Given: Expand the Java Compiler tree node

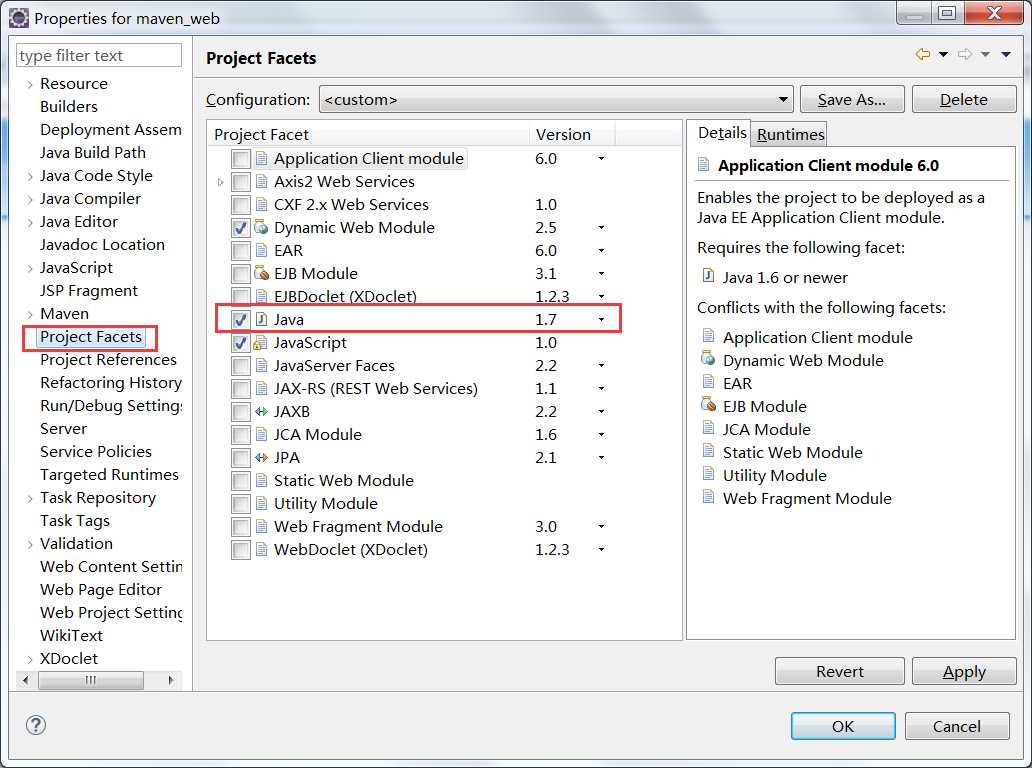Looking at the screenshot, I should pyautogui.click(x=30, y=199).
